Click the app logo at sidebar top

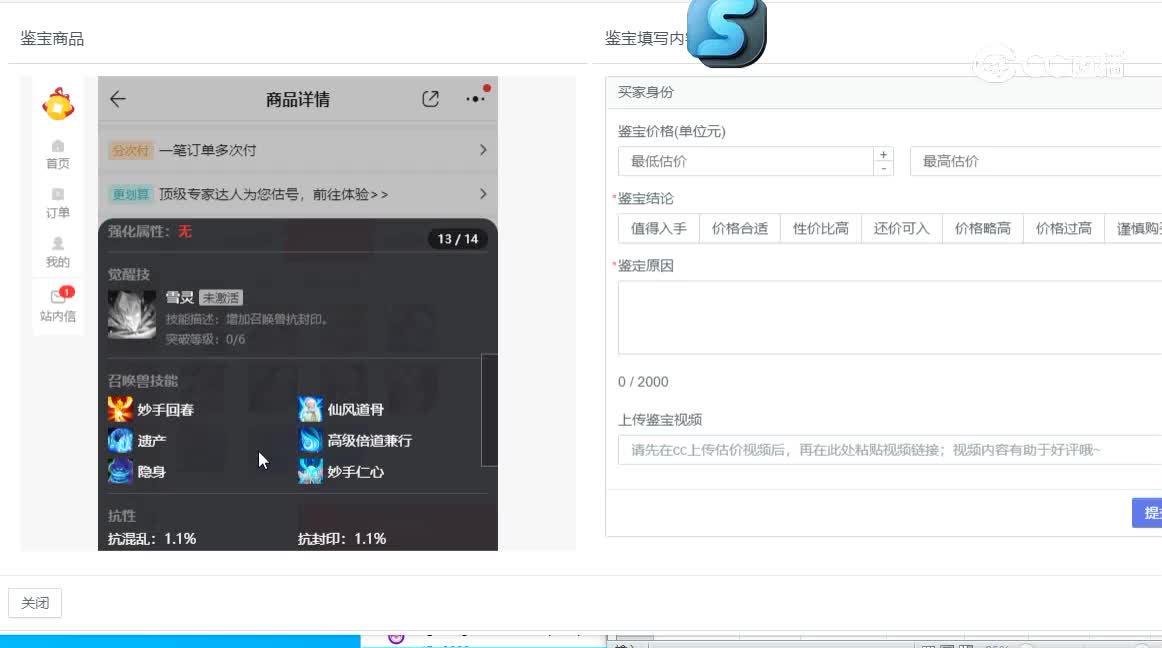tap(58, 105)
